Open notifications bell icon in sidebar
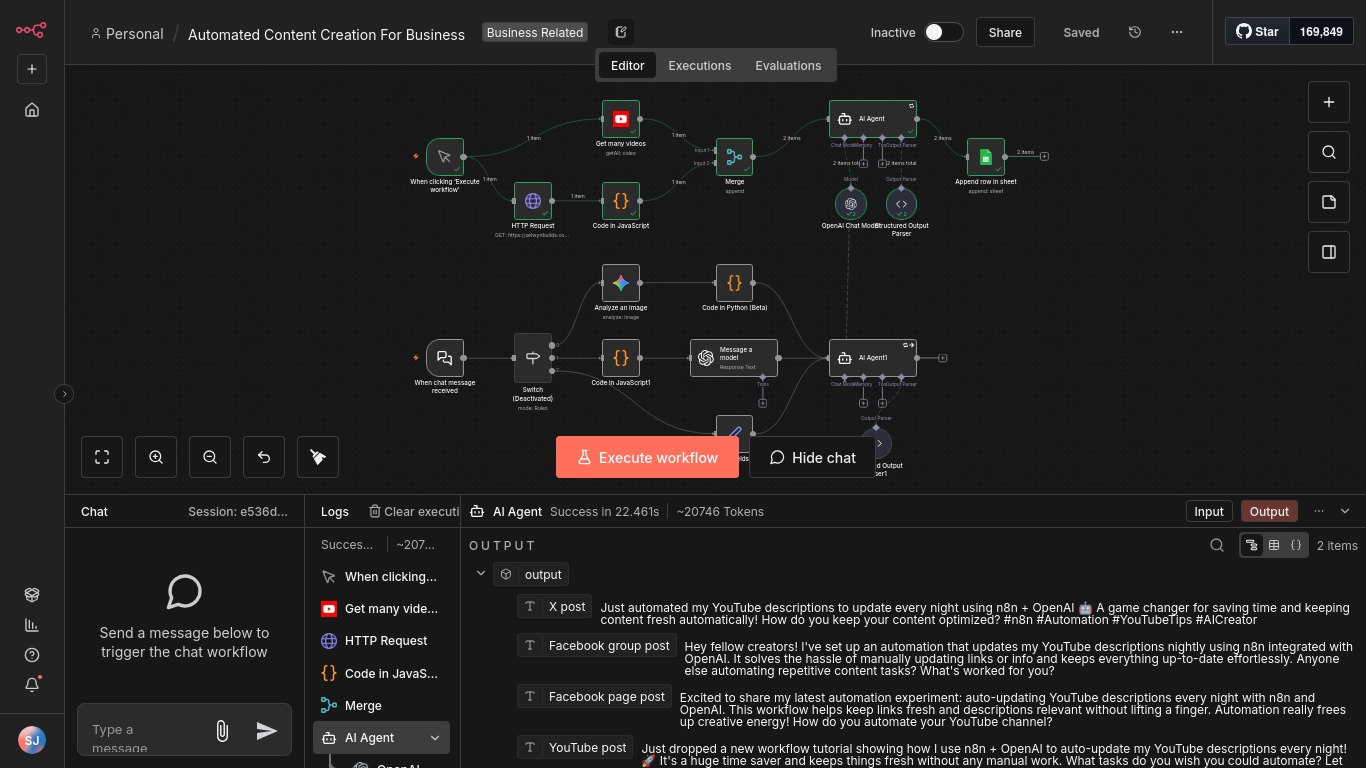The height and width of the screenshot is (768, 1366). point(32,685)
